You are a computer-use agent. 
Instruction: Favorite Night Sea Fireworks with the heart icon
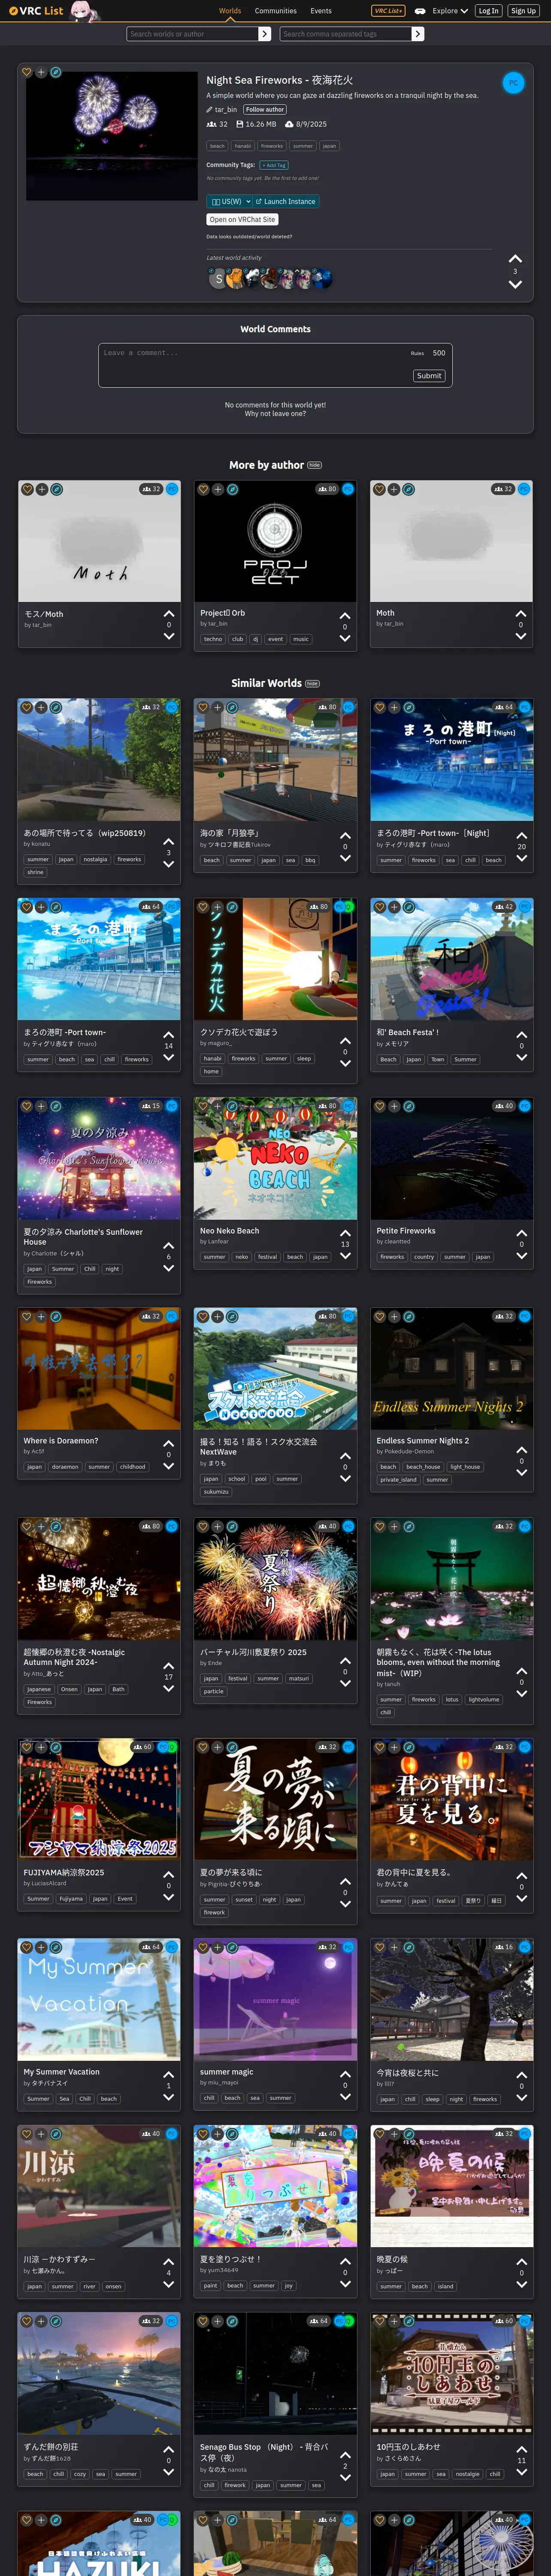pos(26,72)
